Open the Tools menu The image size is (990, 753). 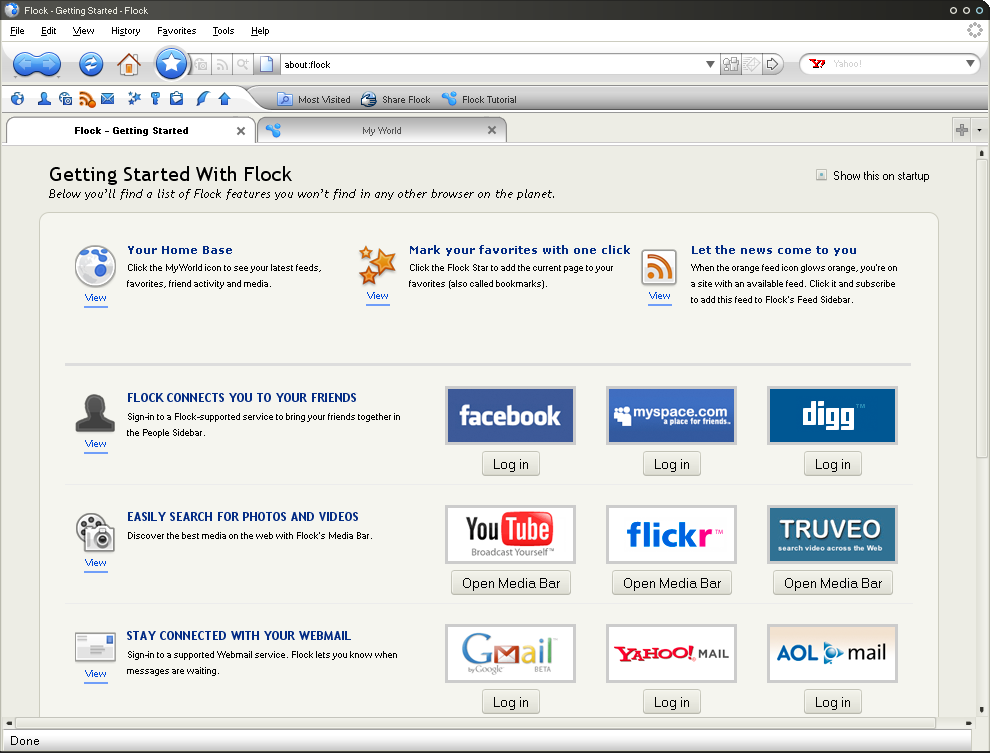click(223, 30)
